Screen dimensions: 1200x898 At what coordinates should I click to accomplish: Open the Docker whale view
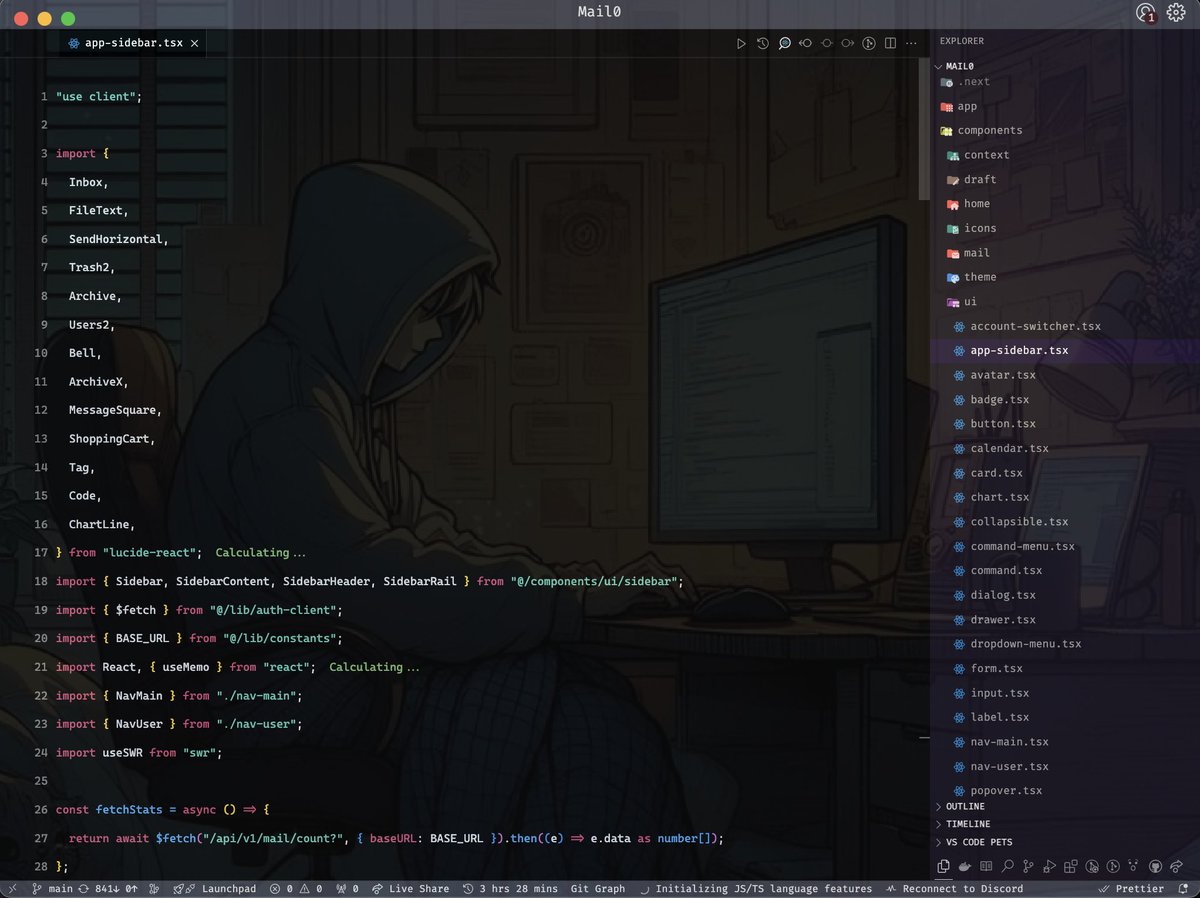point(964,866)
